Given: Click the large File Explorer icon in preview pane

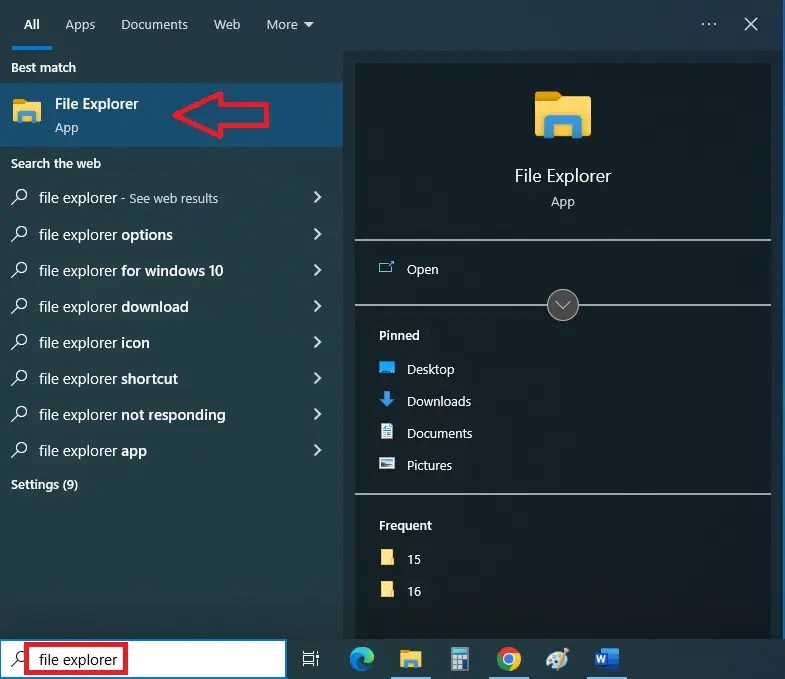Looking at the screenshot, I should click(563, 114).
